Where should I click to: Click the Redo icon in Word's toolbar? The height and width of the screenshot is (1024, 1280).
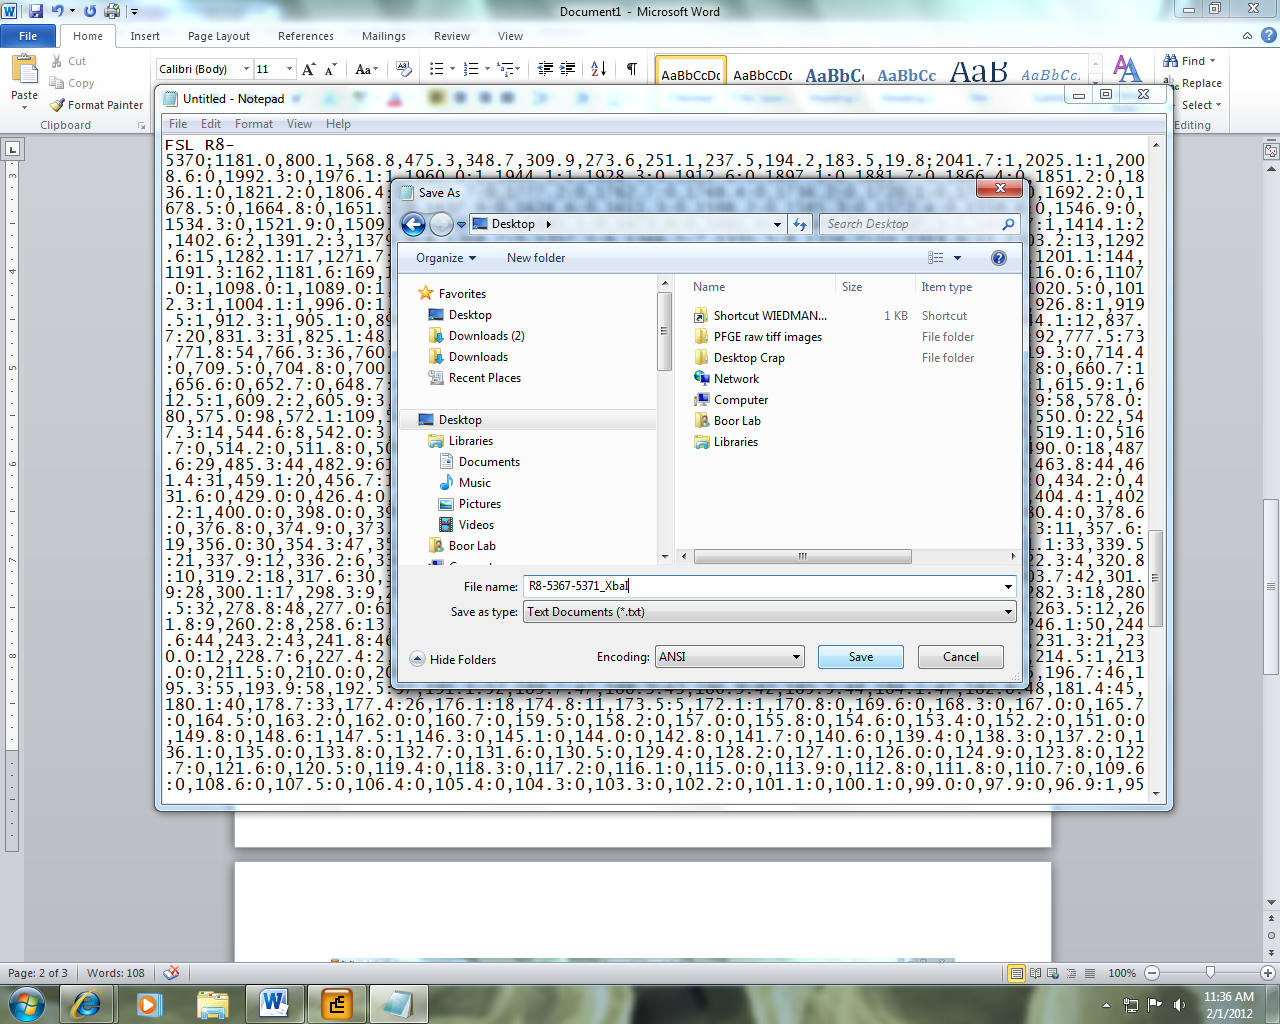point(90,11)
